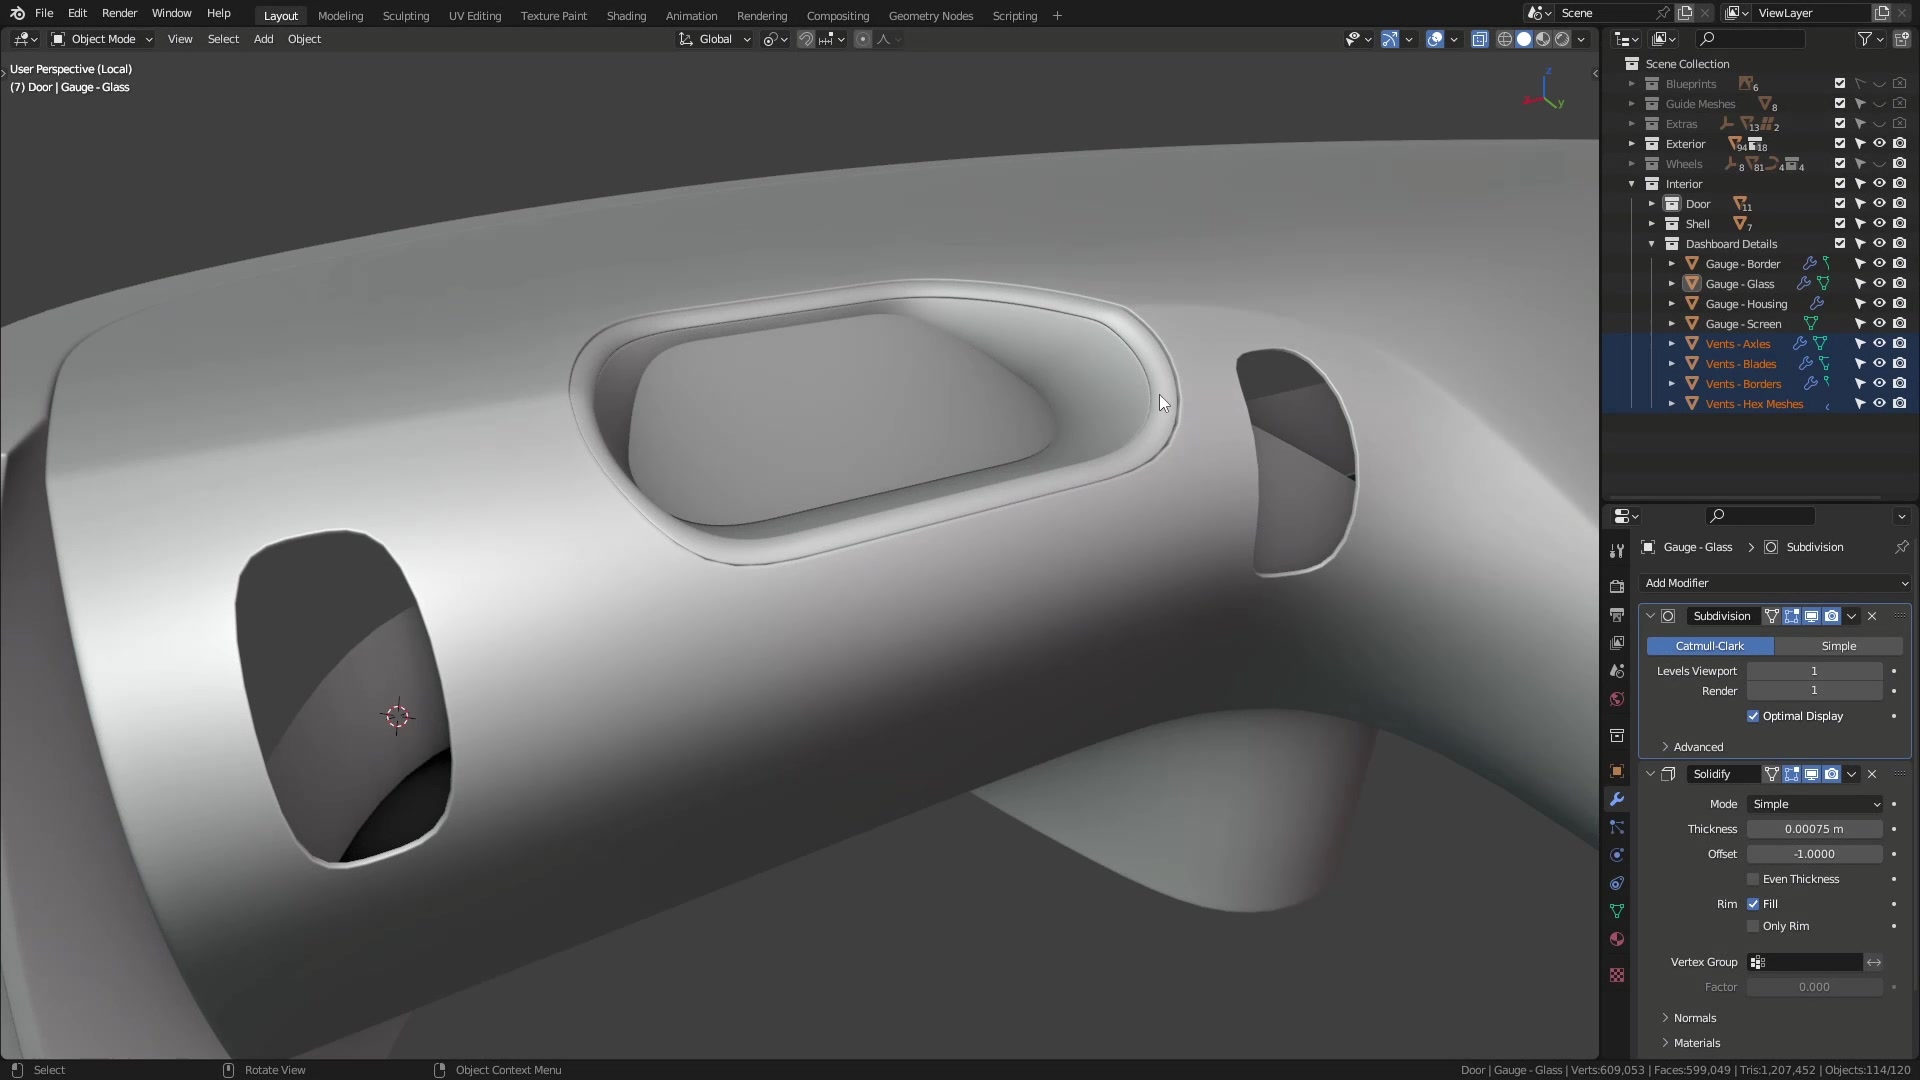Exclude the Exterior collection checkbox

click(1839, 144)
